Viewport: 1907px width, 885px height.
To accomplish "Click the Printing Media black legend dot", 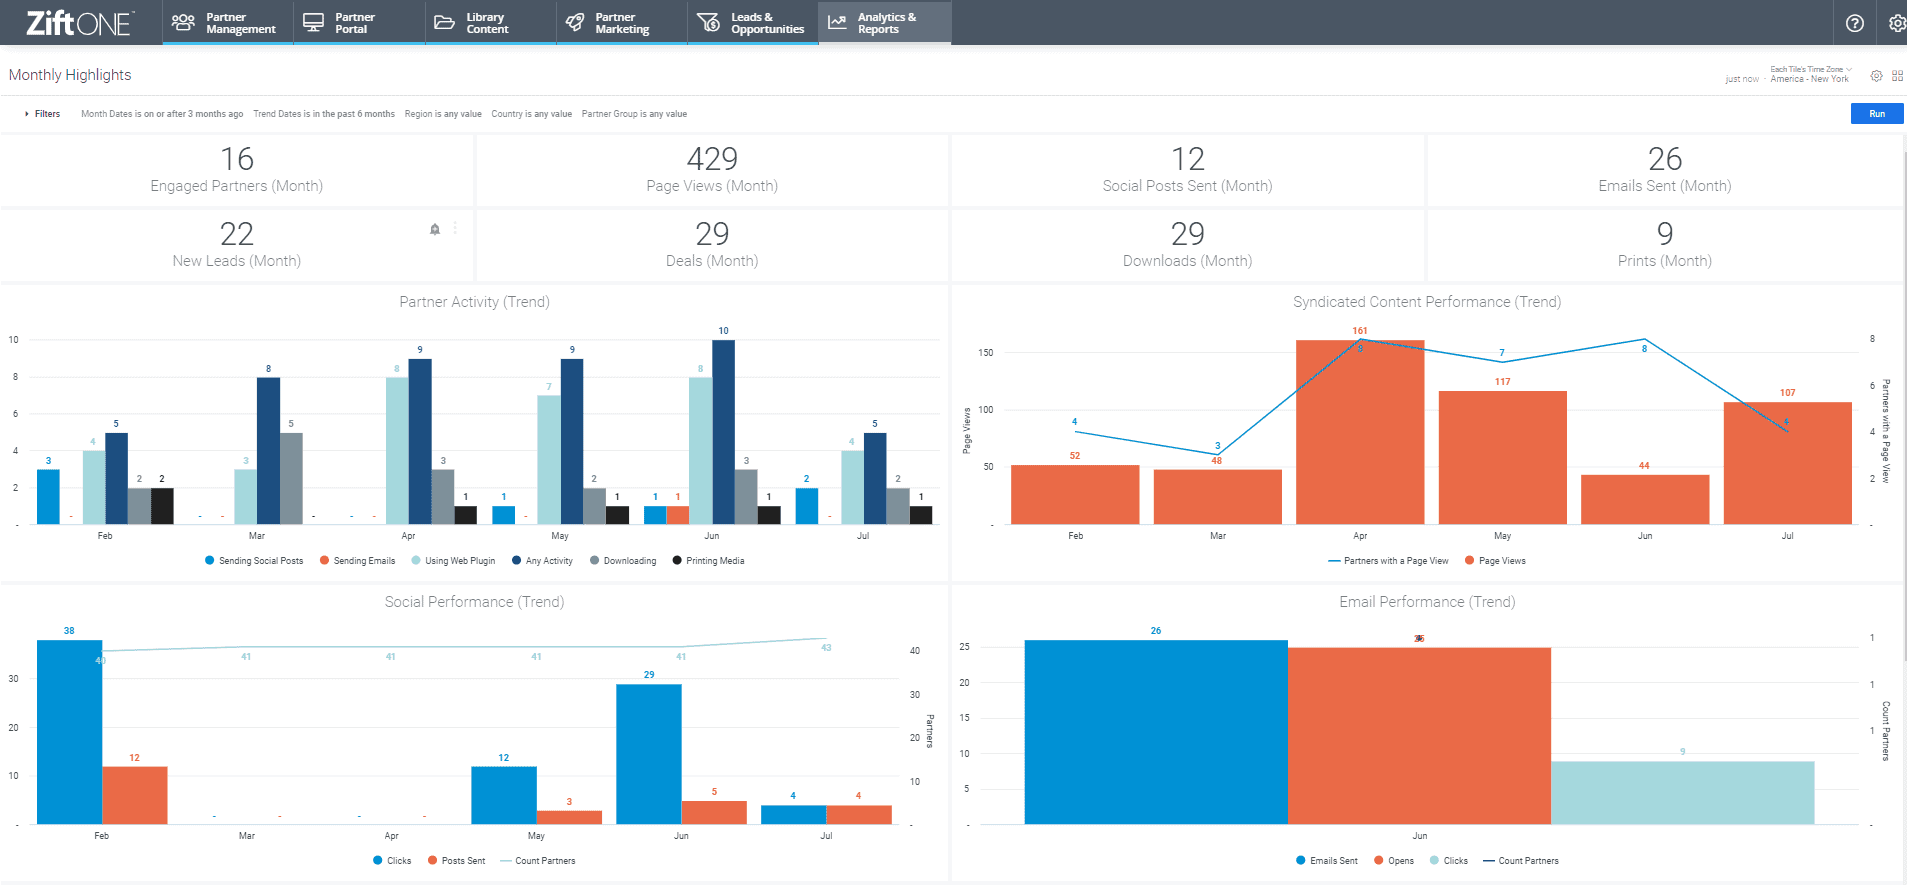I will [677, 561].
